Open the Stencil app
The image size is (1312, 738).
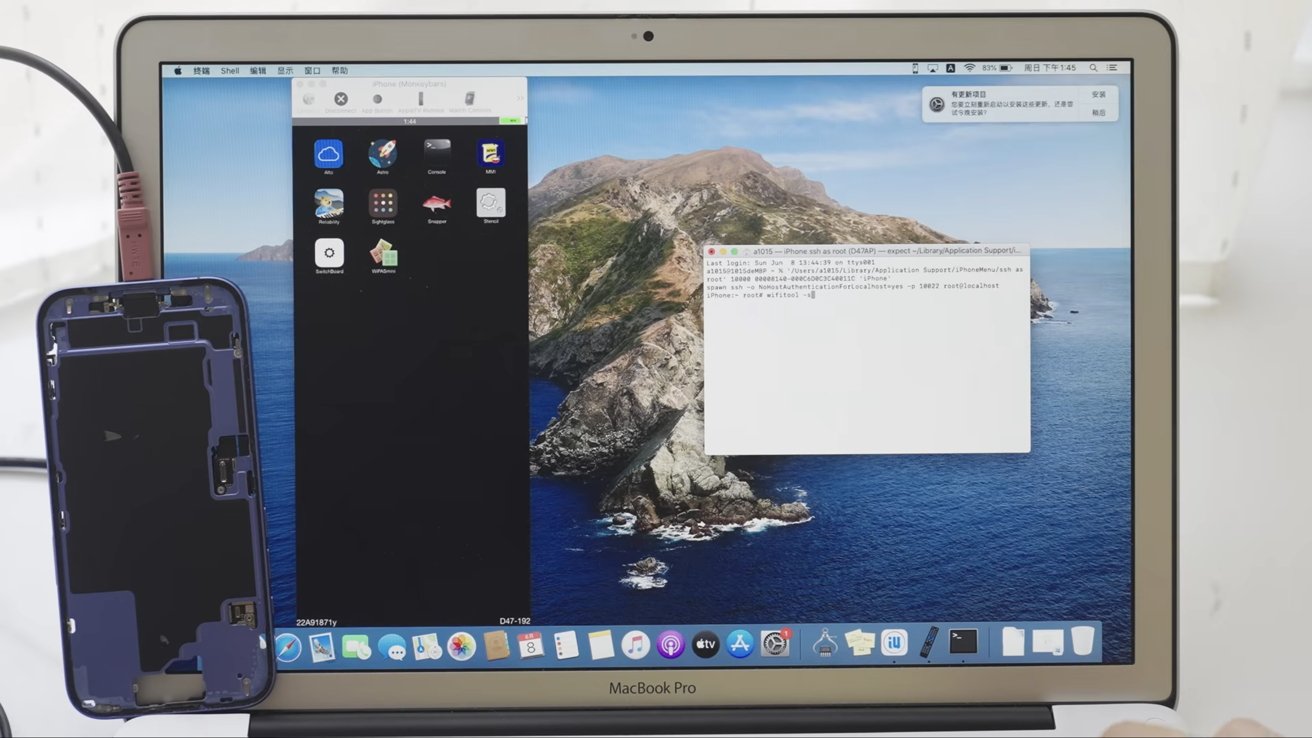pyautogui.click(x=490, y=203)
